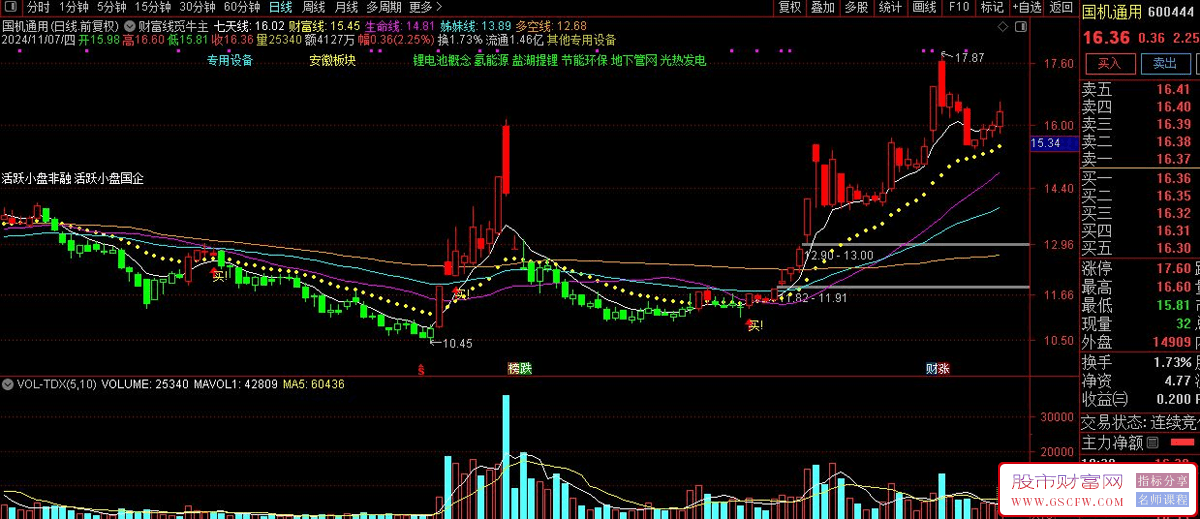Screen dimensions: 1200x519
Task: Click the 返回 back button
Action: coord(1061,7)
